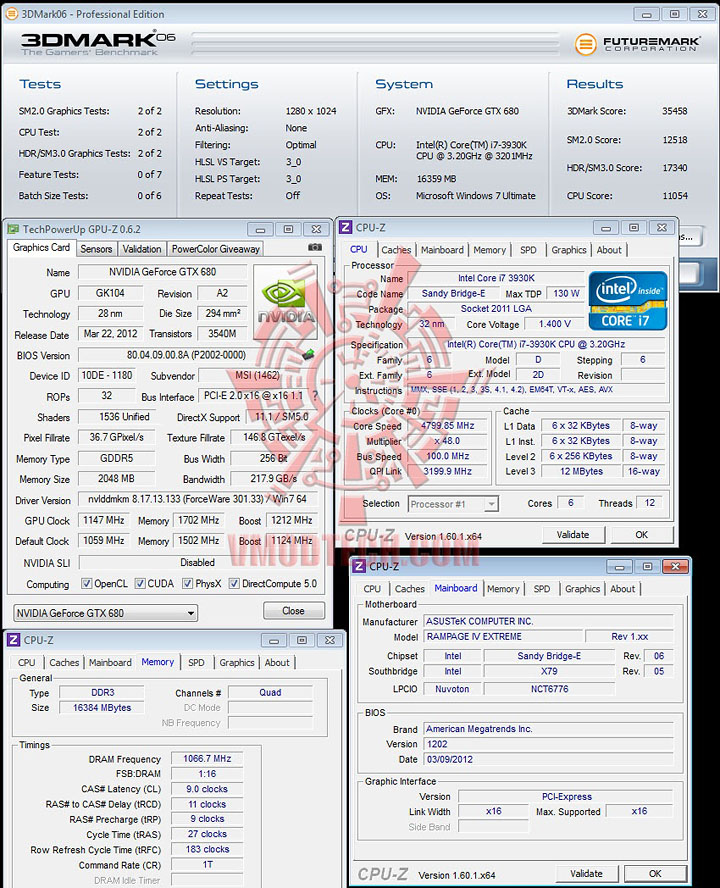Click the 3DMark06 logo
The image size is (720, 888).
coord(98,43)
